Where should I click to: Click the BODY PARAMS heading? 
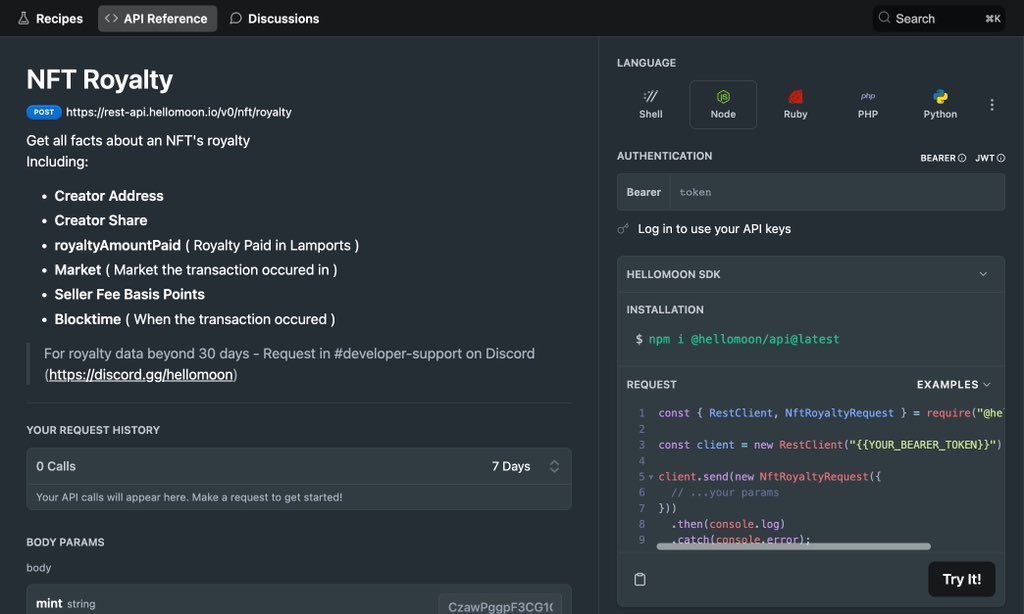(65, 542)
